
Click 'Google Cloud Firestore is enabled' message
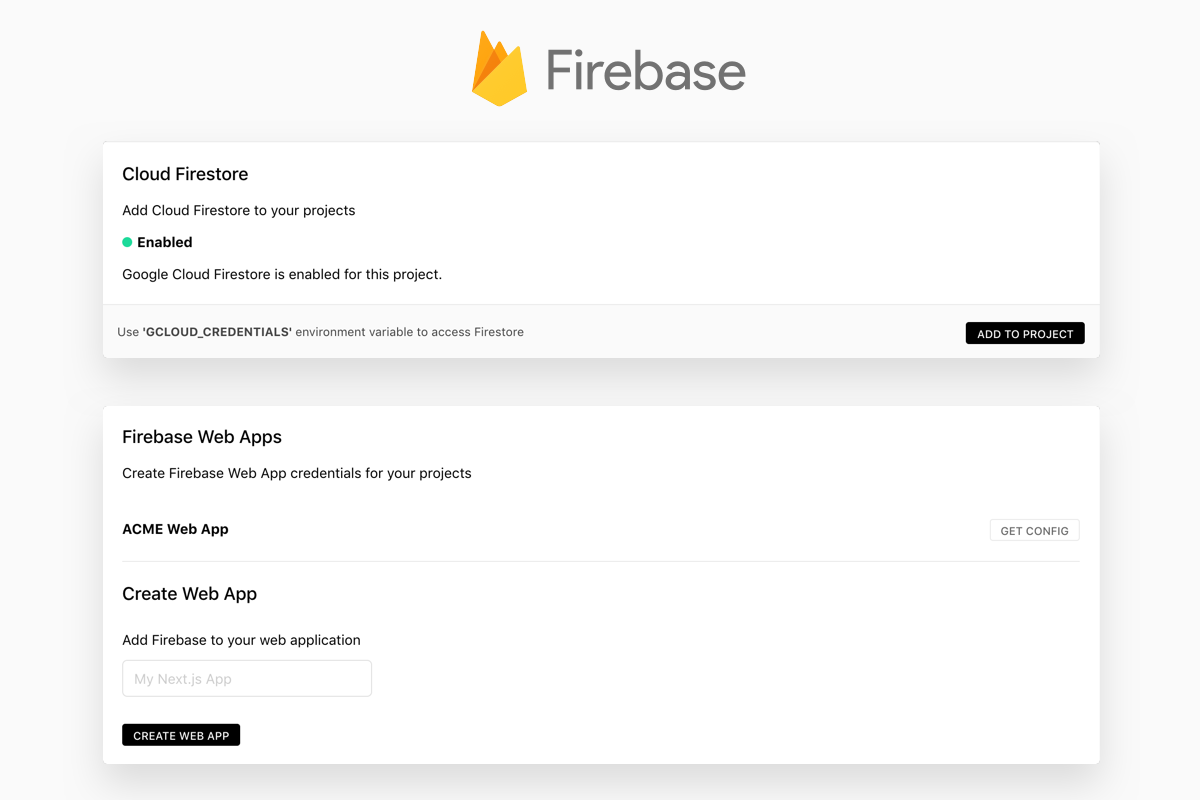(x=282, y=274)
